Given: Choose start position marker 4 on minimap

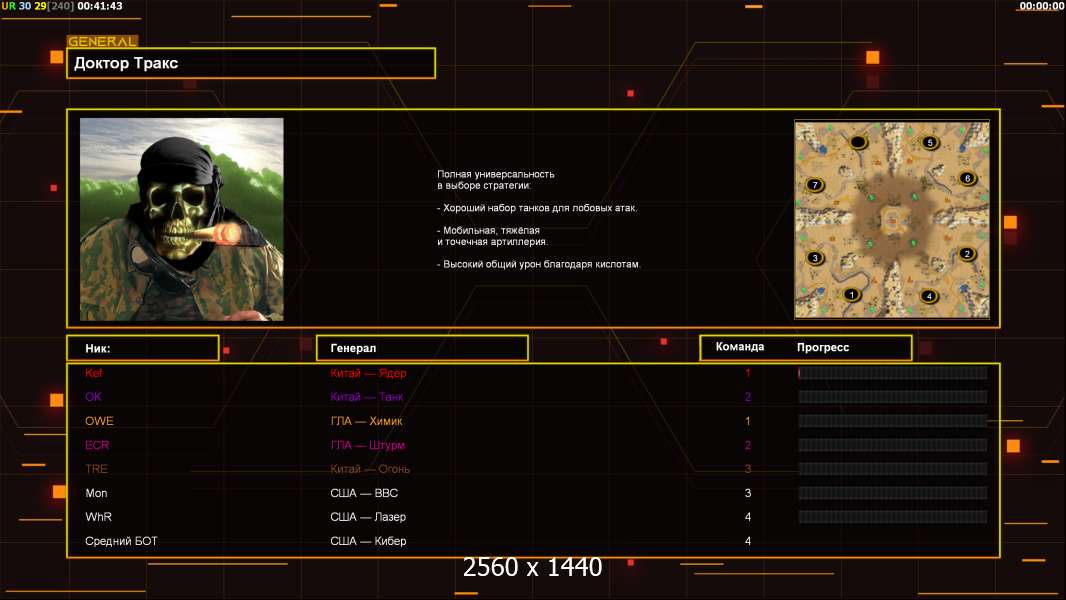Looking at the screenshot, I should (x=928, y=296).
